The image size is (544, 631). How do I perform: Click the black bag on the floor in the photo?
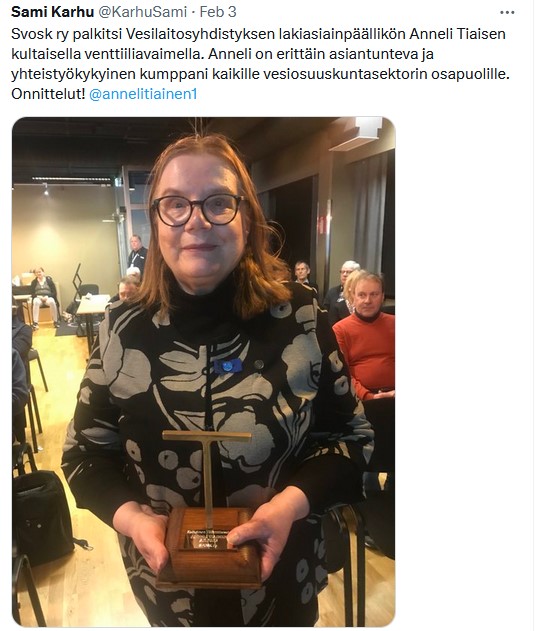[x=44, y=511]
